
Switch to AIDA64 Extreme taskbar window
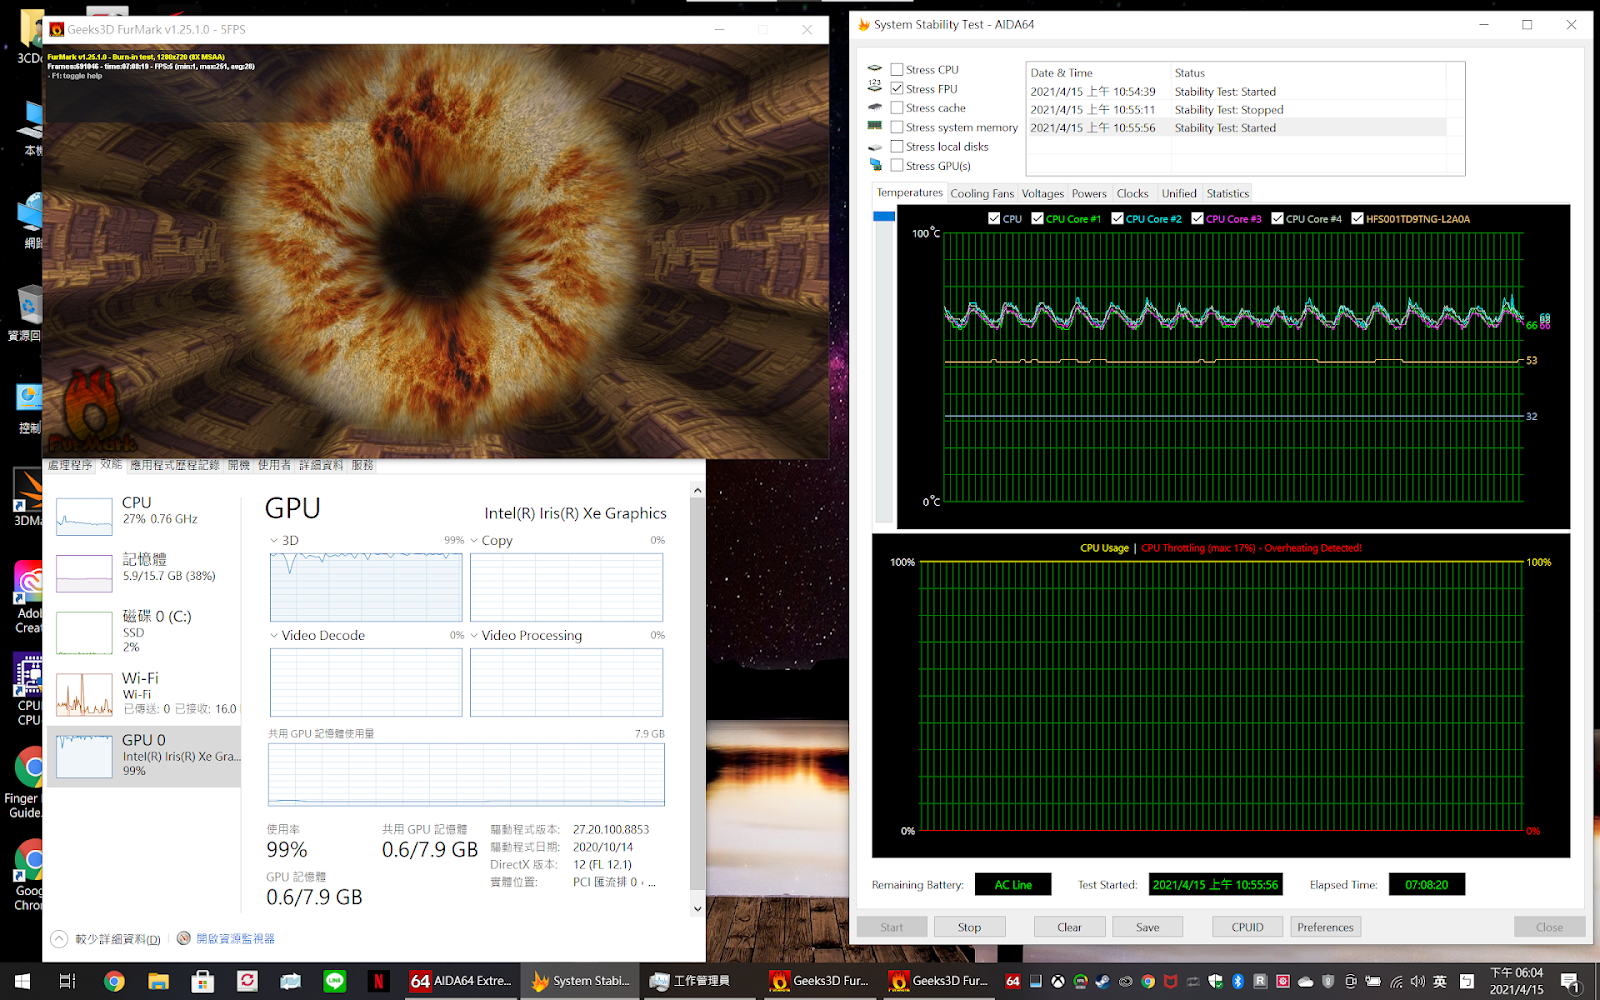click(461, 981)
